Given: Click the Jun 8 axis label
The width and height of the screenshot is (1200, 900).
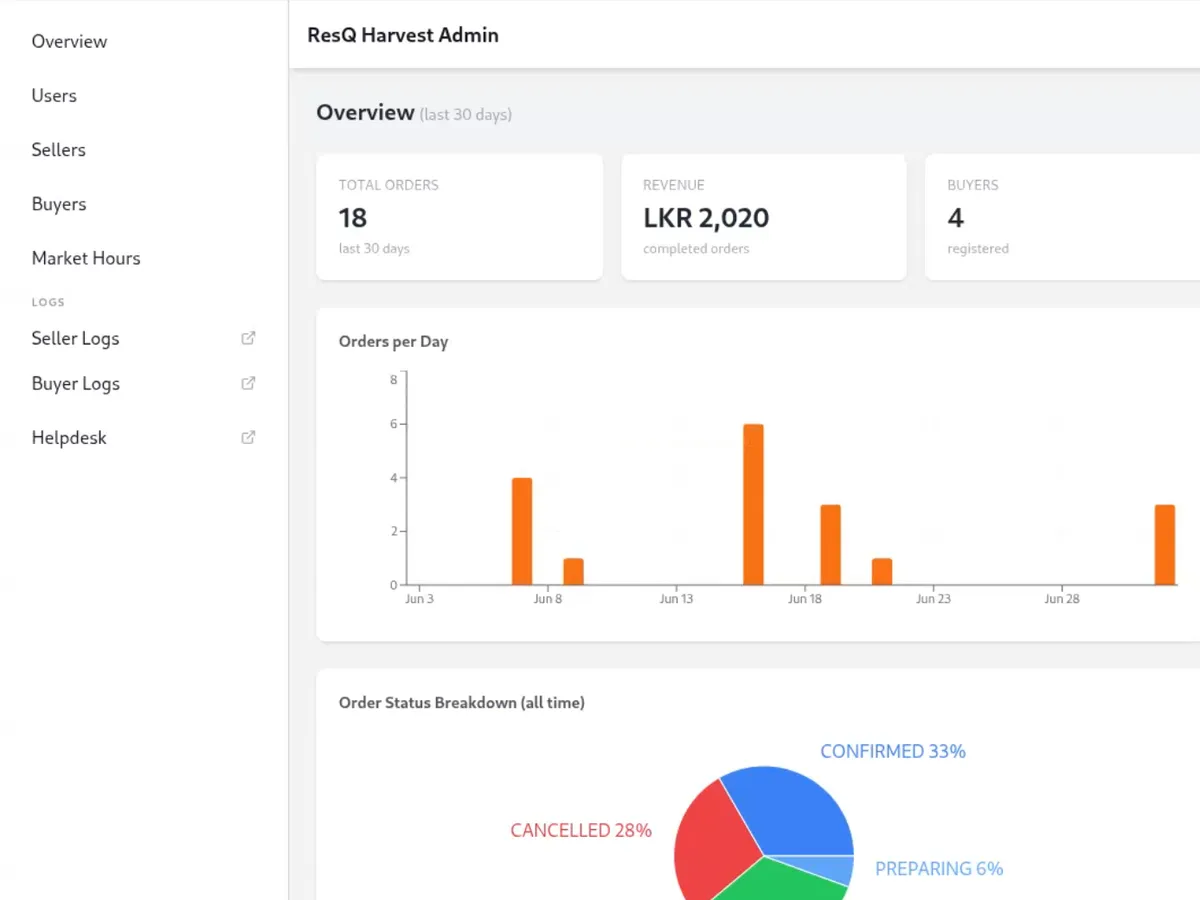Looking at the screenshot, I should (x=548, y=599).
